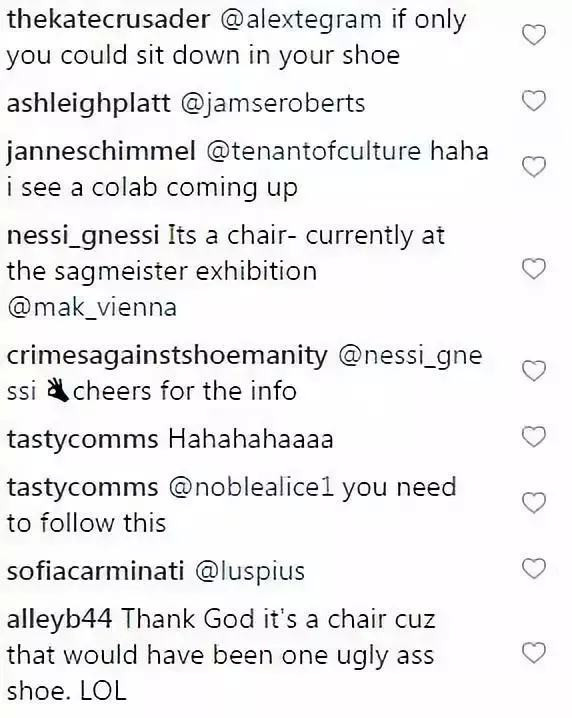Open sofiacarminati's username link
Viewport: 572px width, 718px height.
click(x=95, y=572)
